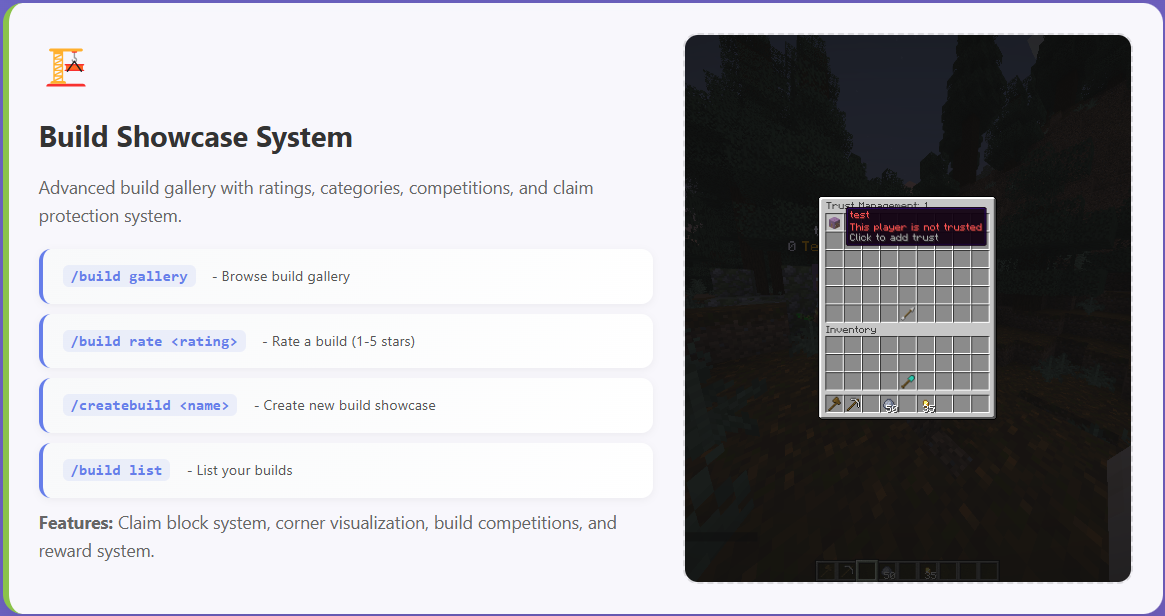Select the diamond-tipped arrow in Inventory
This screenshot has height=616, width=1165.
tap(907, 381)
